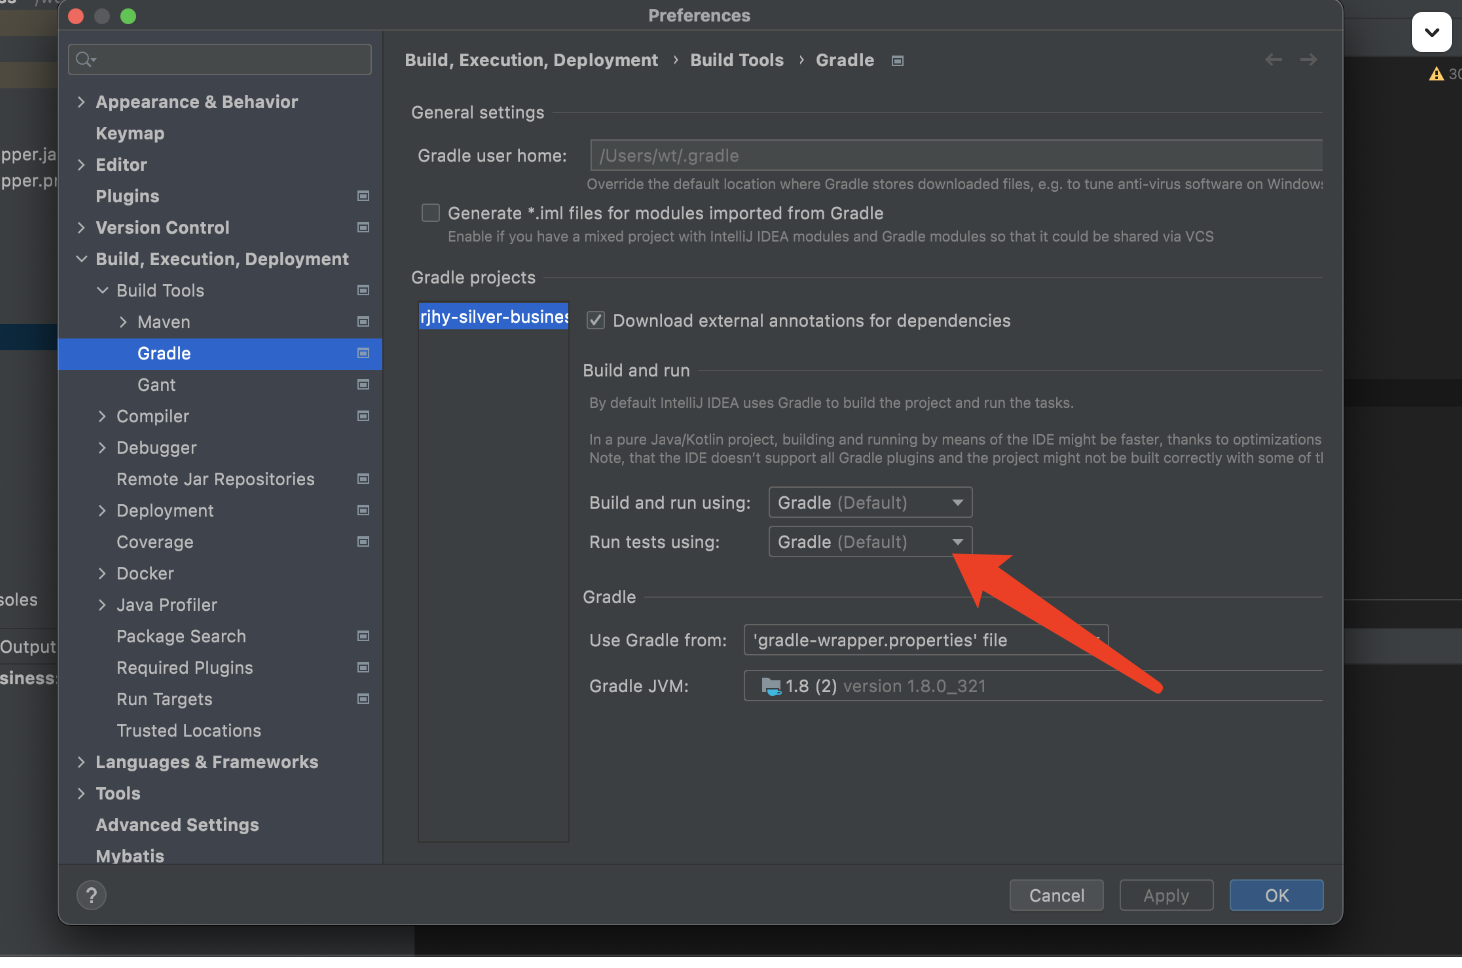Image resolution: width=1462 pixels, height=968 pixels.
Task: Click the Cancel button
Action: click(x=1056, y=896)
